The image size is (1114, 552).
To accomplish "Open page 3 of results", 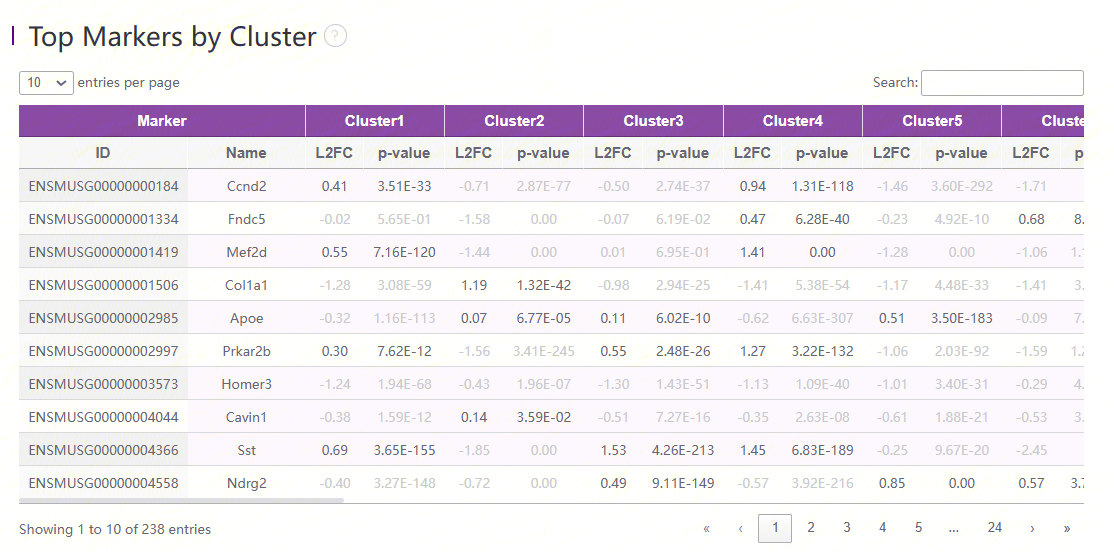I will coord(847,528).
